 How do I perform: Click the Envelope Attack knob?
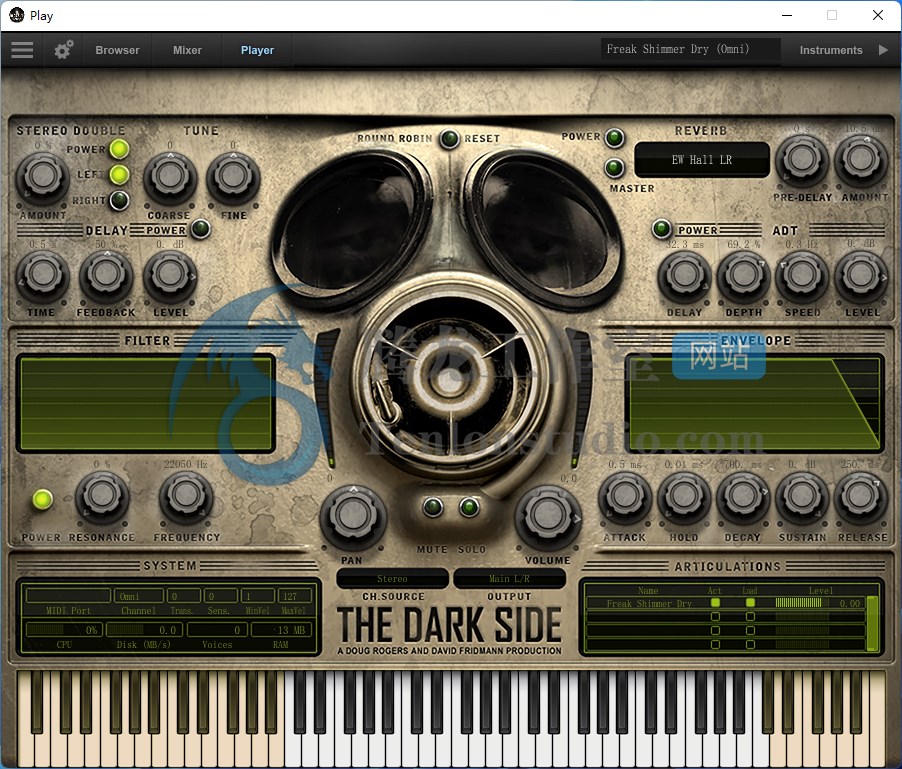[x=625, y=498]
